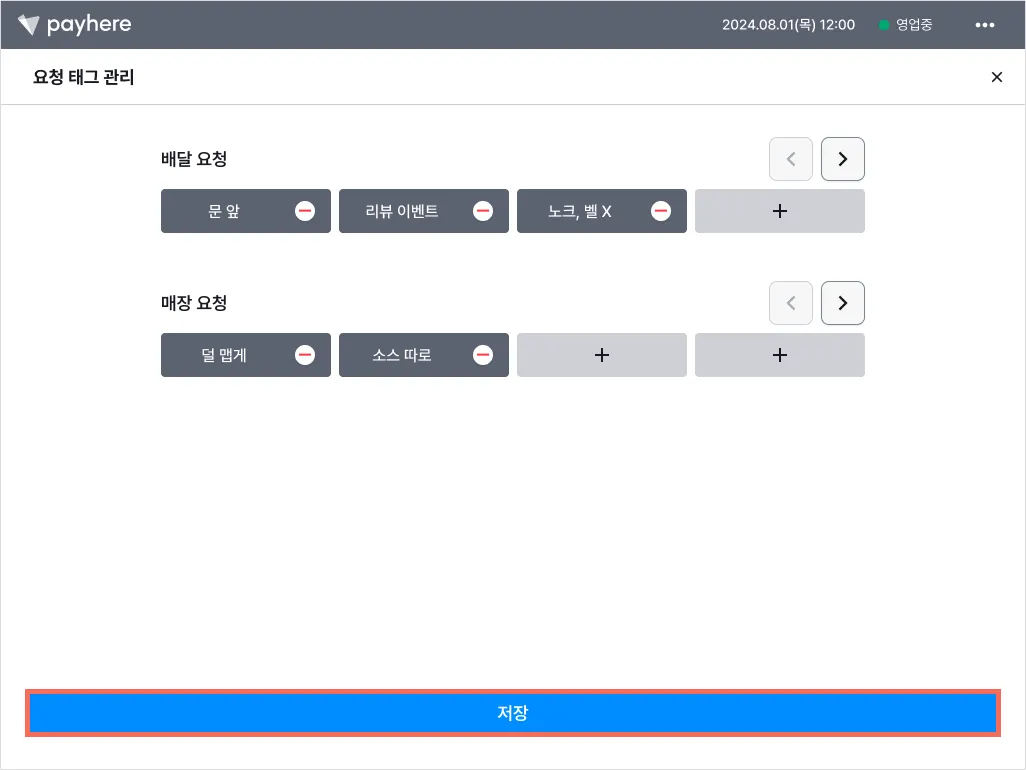The width and height of the screenshot is (1026, 770).
Task: Remove the 소스 따로 tag minus icon
Action: (483, 355)
